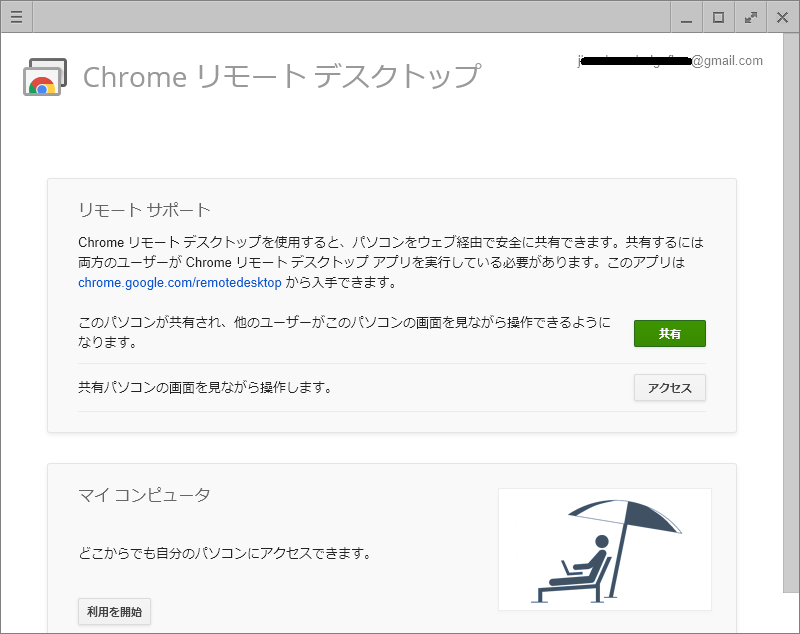Click the Chrome Remote Desktop logo icon
800x634 pixels.
(45, 77)
